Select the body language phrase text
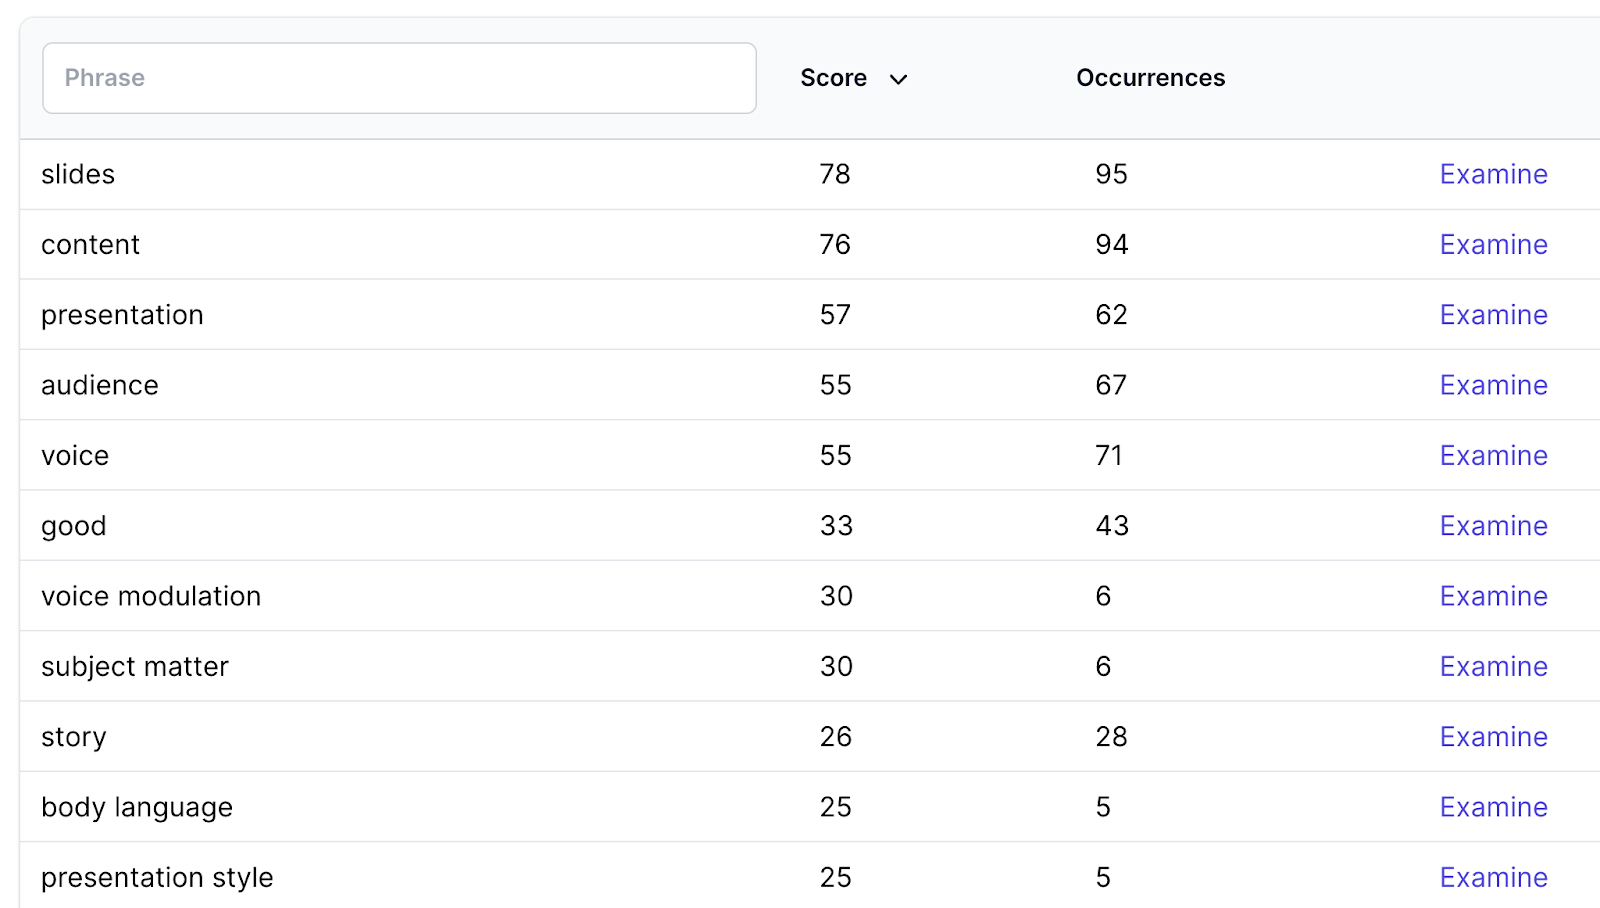 click(x=137, y=808)
